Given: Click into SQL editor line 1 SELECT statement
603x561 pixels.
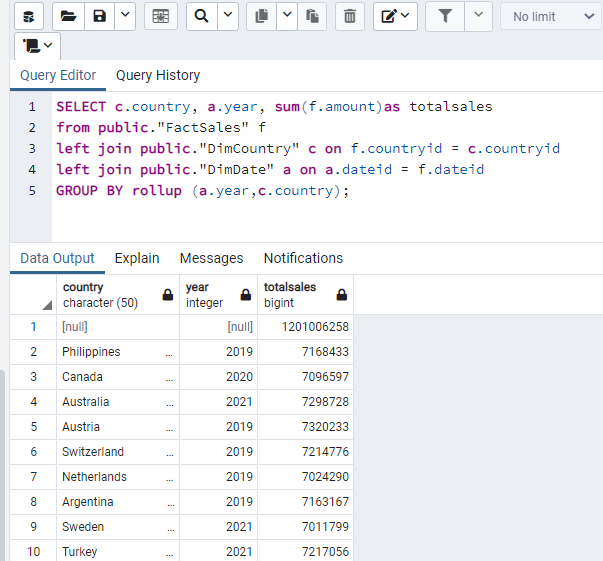Looking at the screenshot, I should click(x=274, y=107).
